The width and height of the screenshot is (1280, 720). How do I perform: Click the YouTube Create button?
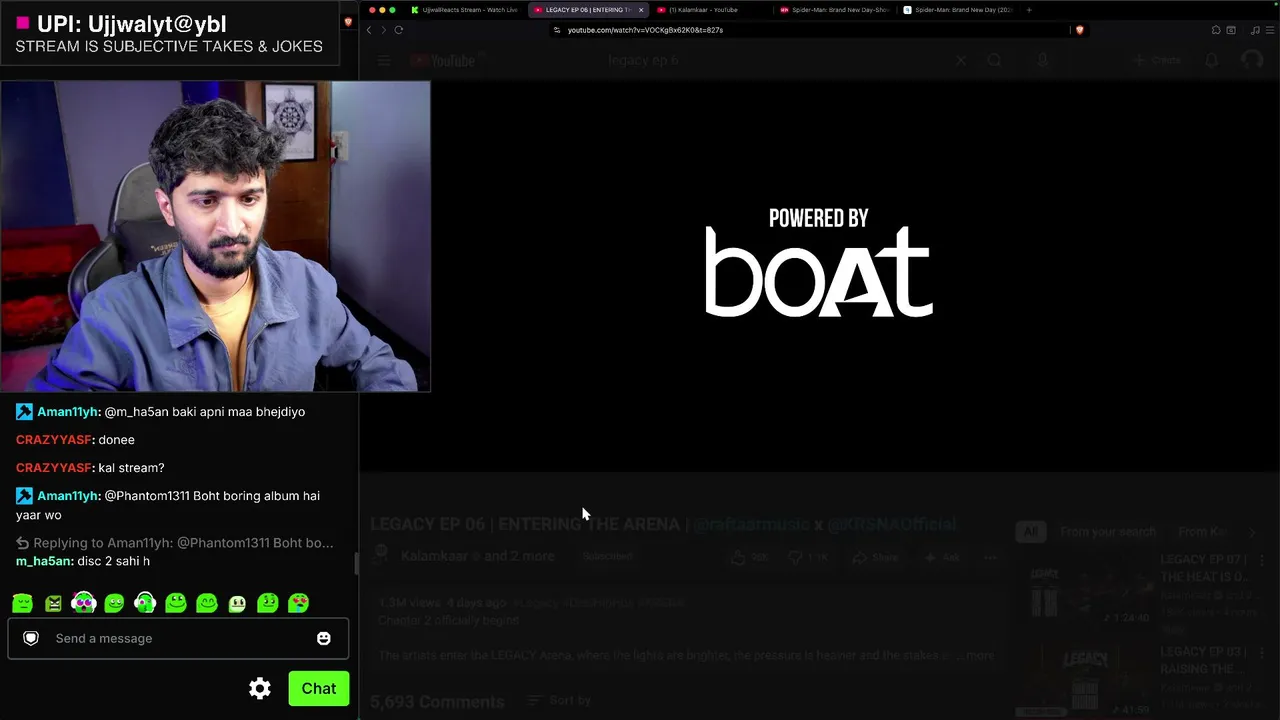pyautogui.click(x=1157, y=61)
